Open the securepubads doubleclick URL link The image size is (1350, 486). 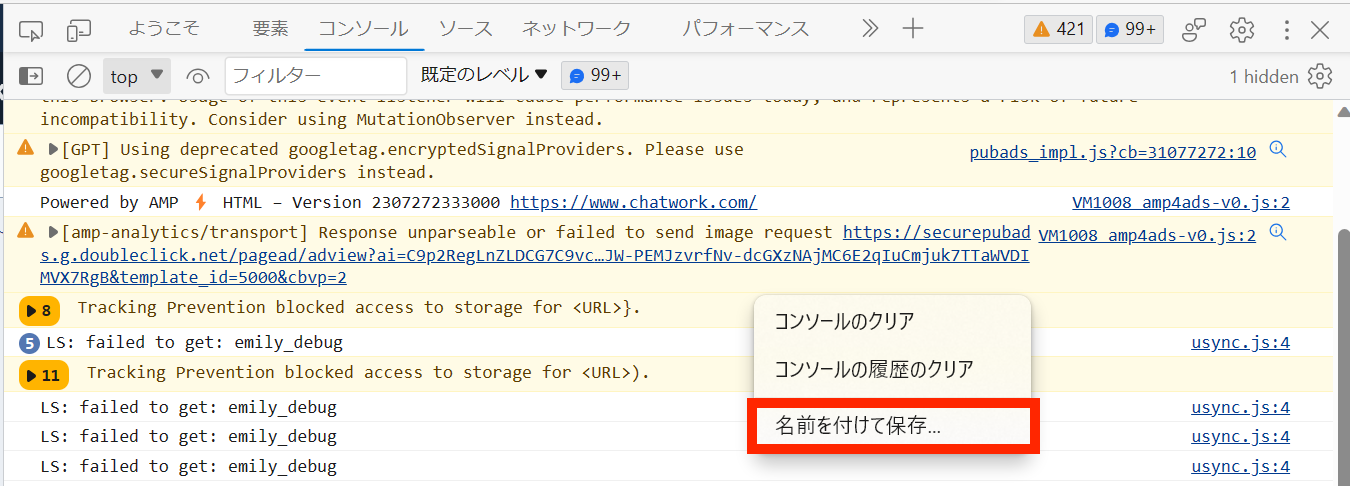(535, 255)
